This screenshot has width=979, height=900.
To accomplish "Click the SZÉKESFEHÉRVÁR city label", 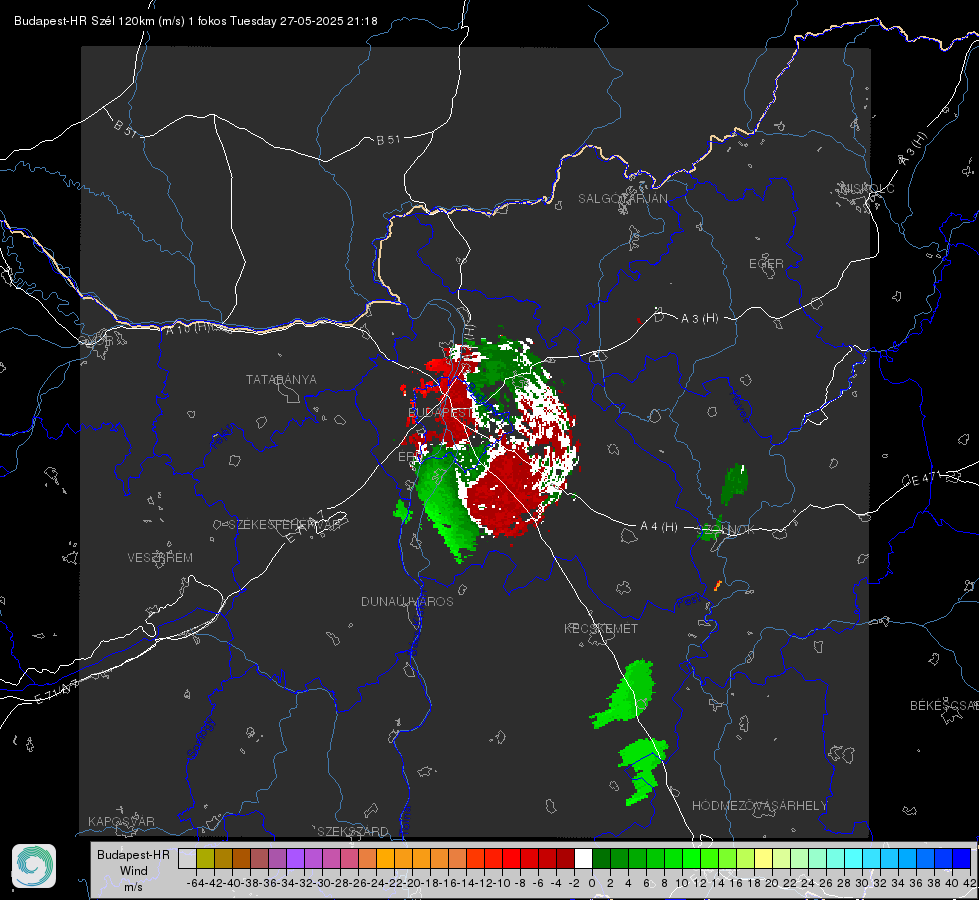I will coord(284,525).
